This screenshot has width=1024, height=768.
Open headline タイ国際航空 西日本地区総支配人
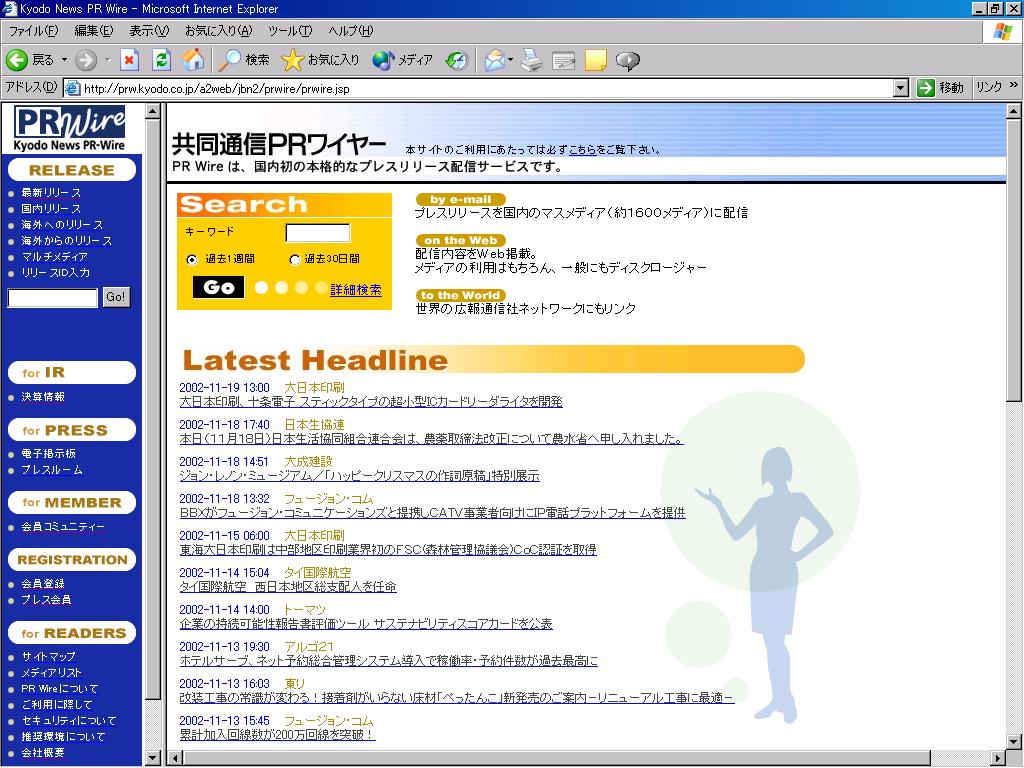pos(288,587)
